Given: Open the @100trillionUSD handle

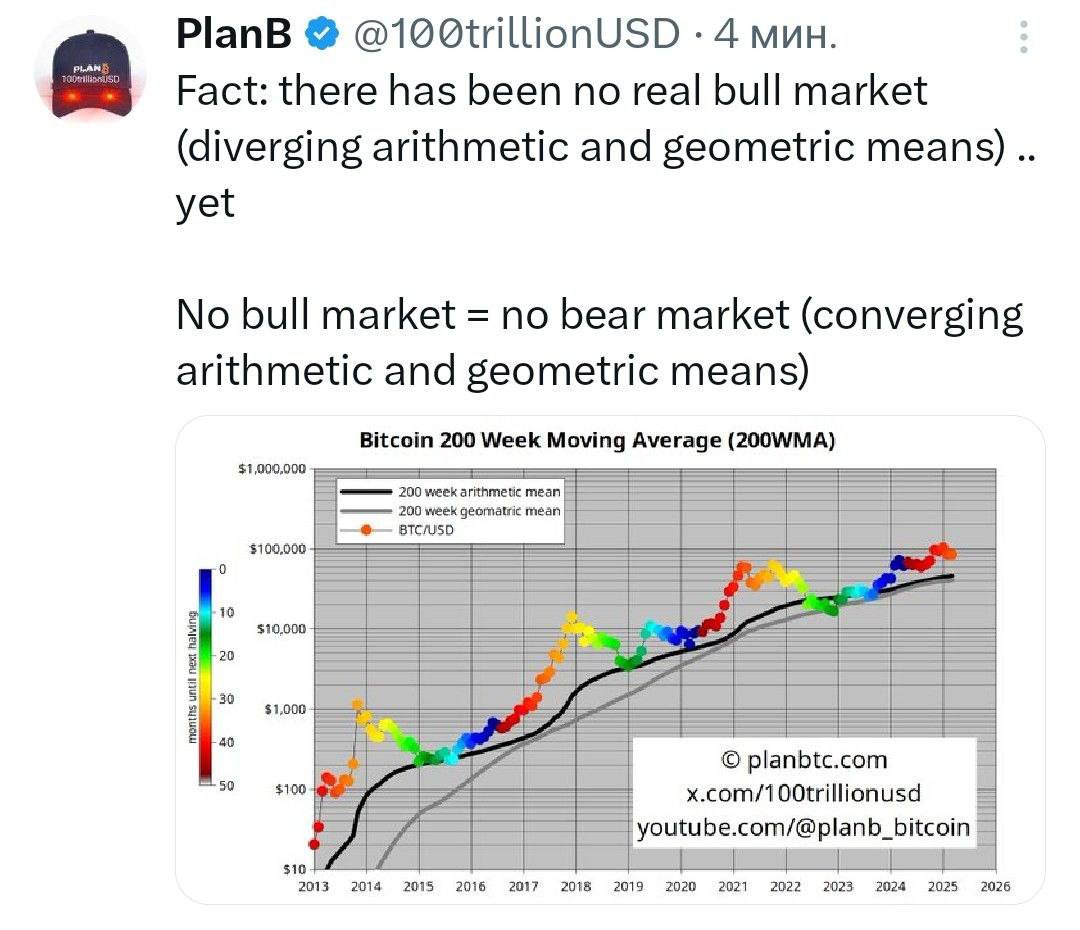Looking at the screenshot, I should (516, 33).
